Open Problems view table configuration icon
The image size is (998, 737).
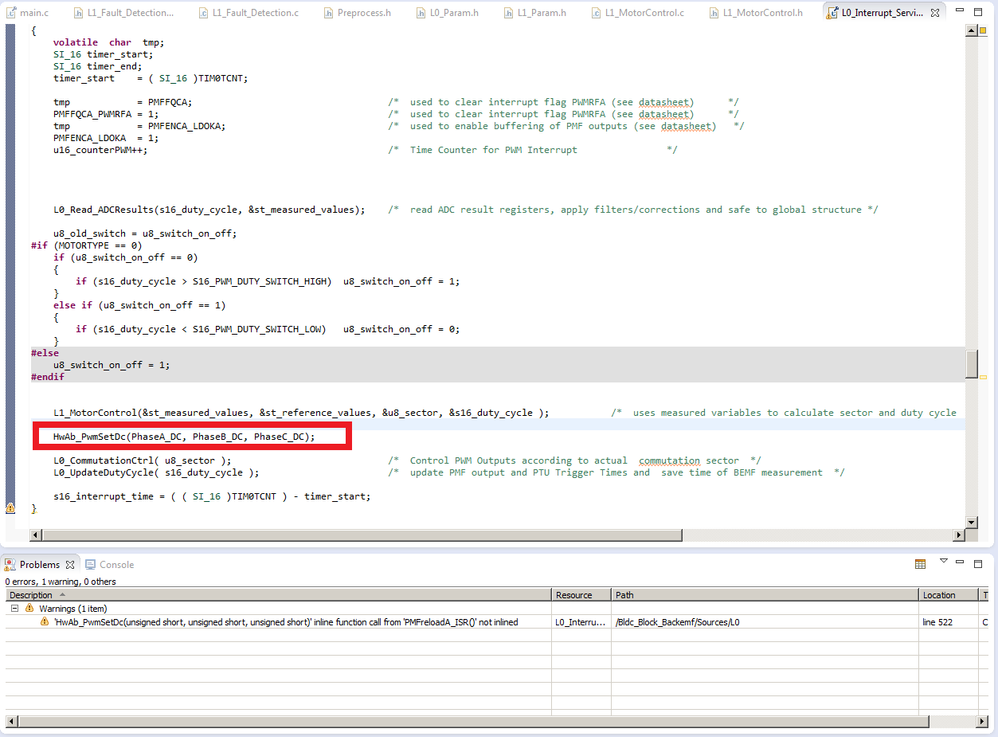pos(920,564)
